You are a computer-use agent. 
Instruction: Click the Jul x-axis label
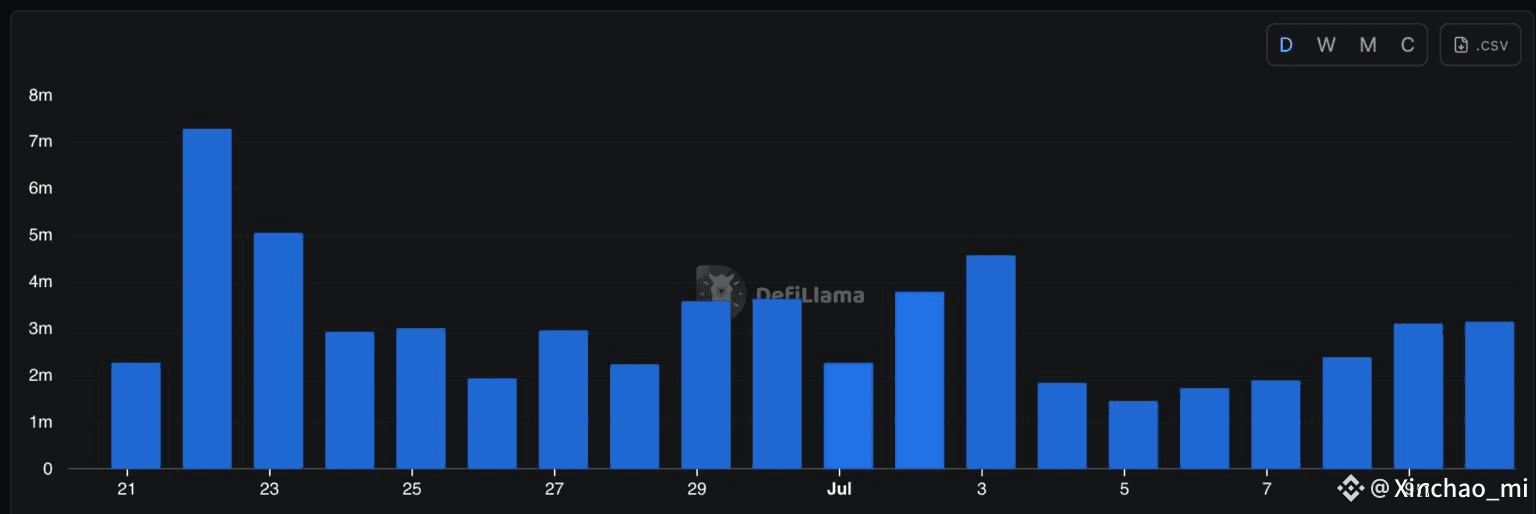839,489
